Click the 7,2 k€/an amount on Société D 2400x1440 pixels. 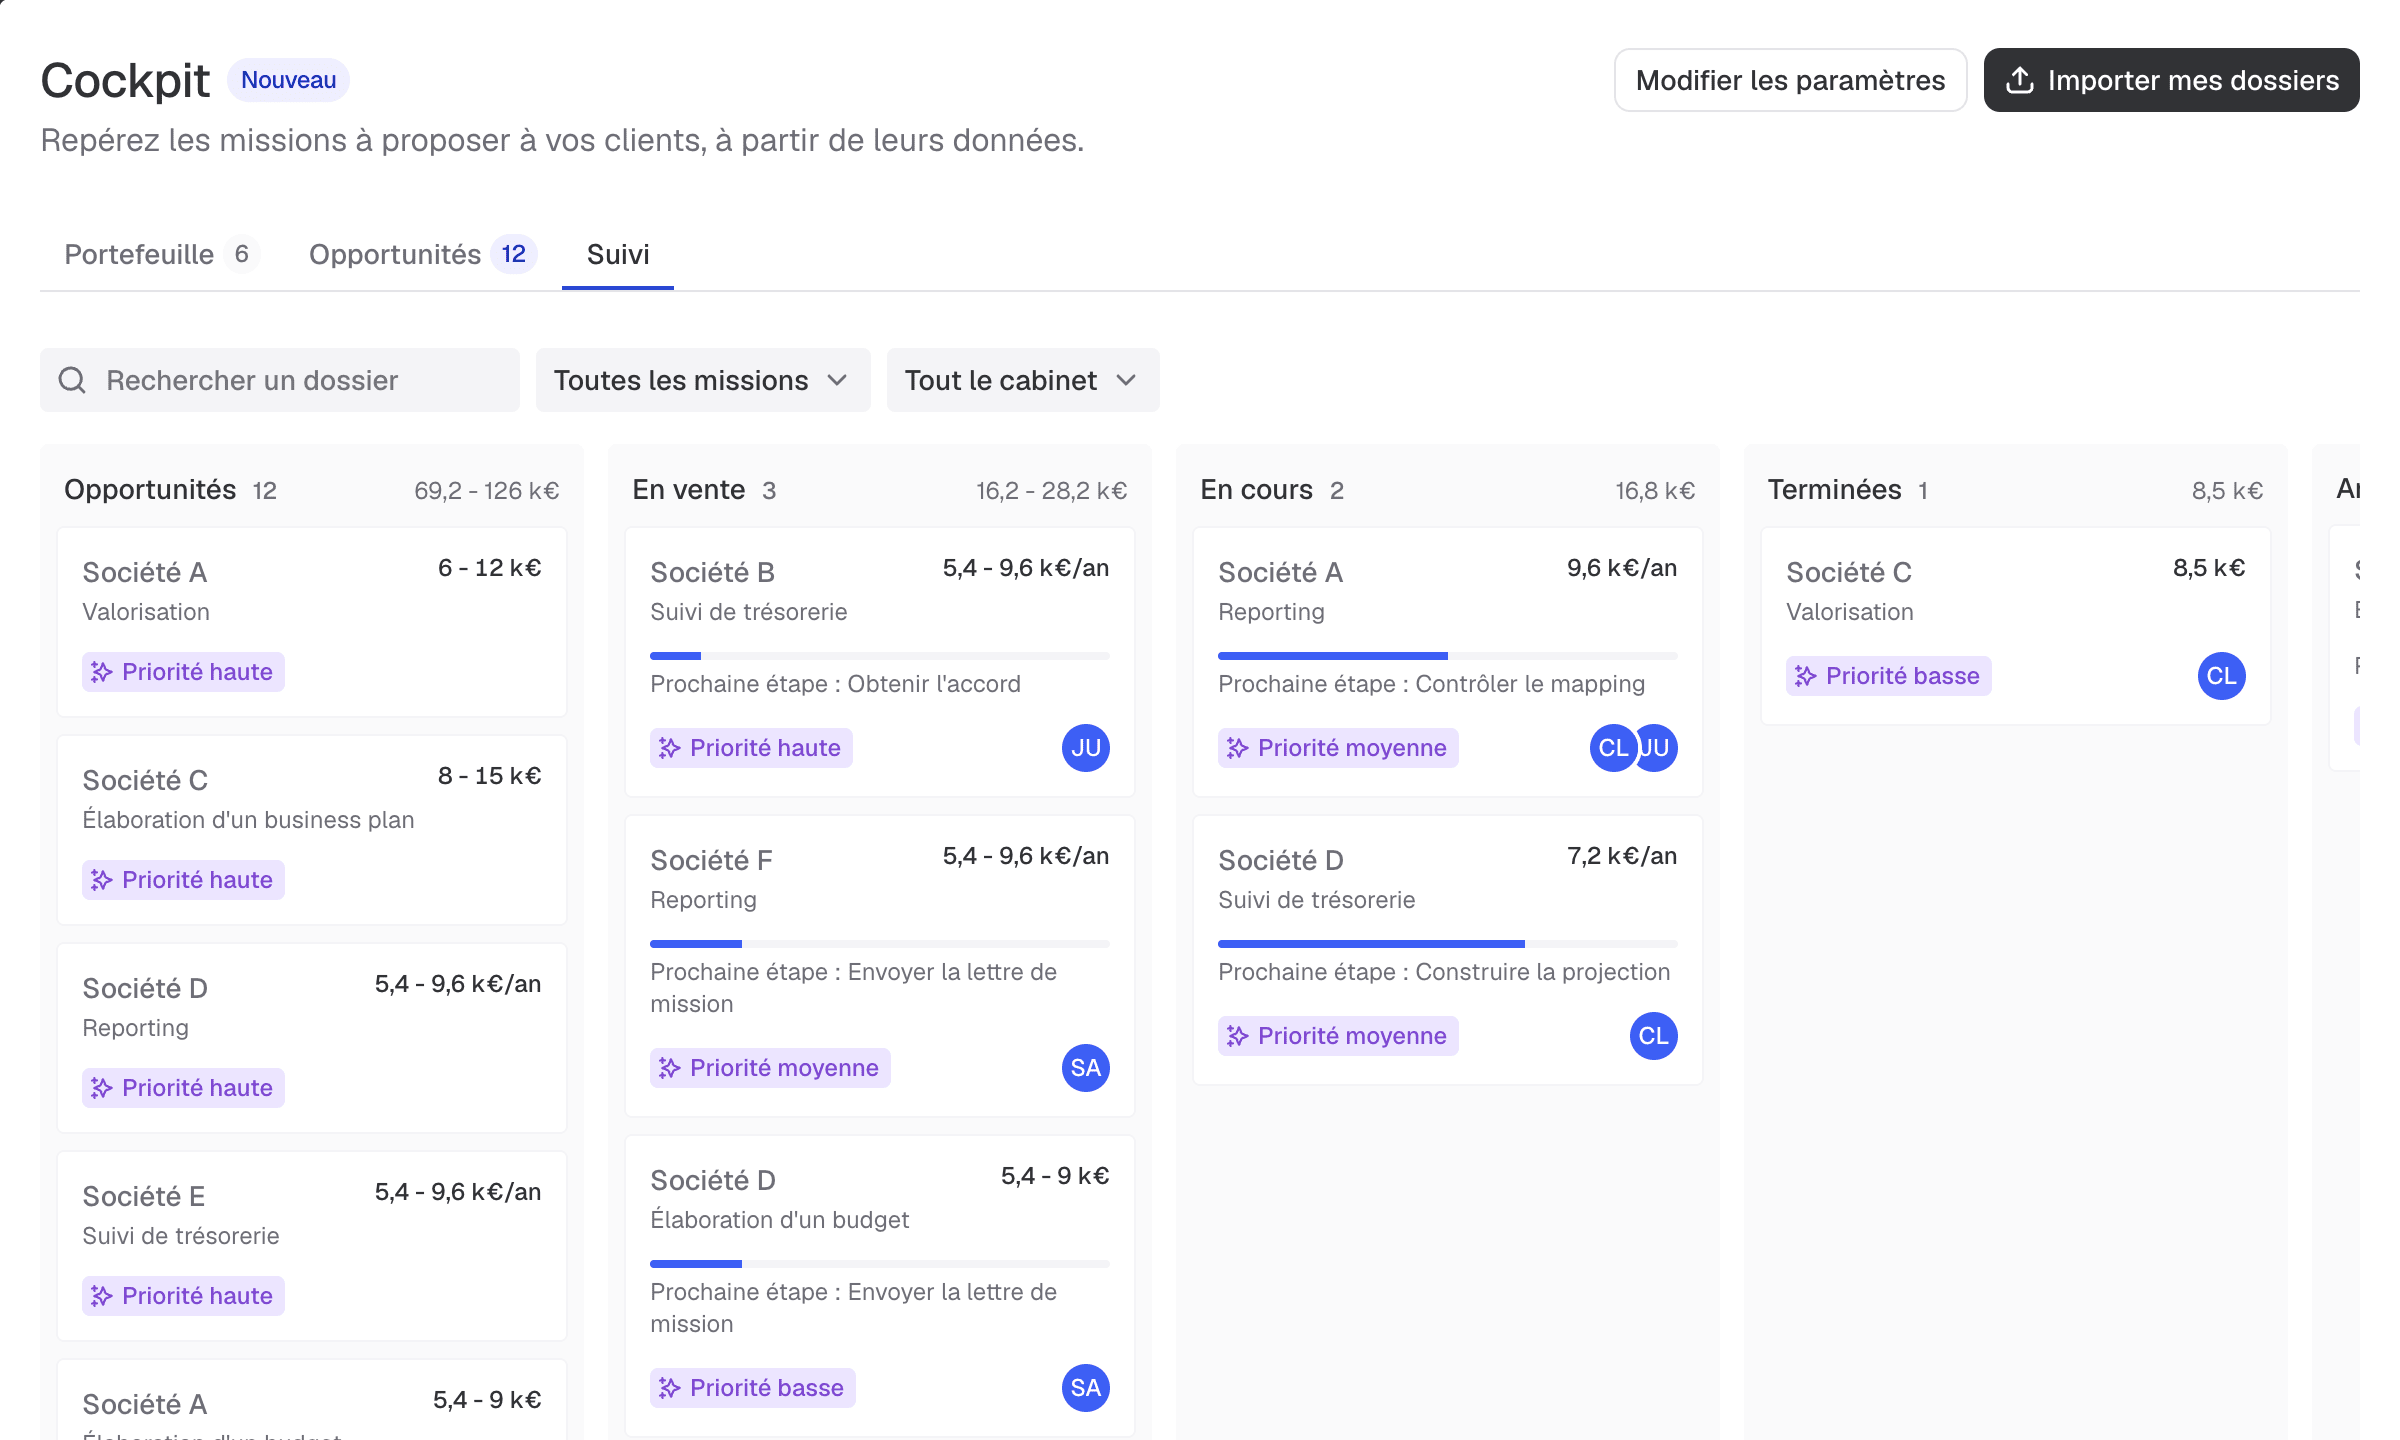[x=1622, y=856]
